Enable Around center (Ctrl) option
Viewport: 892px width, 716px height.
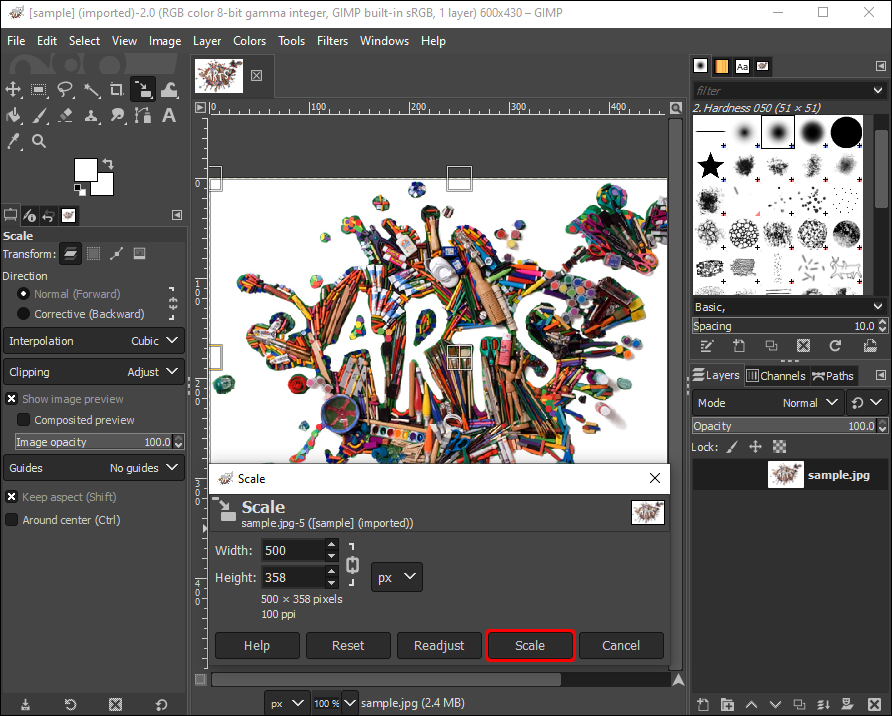(x=12, y=520)
